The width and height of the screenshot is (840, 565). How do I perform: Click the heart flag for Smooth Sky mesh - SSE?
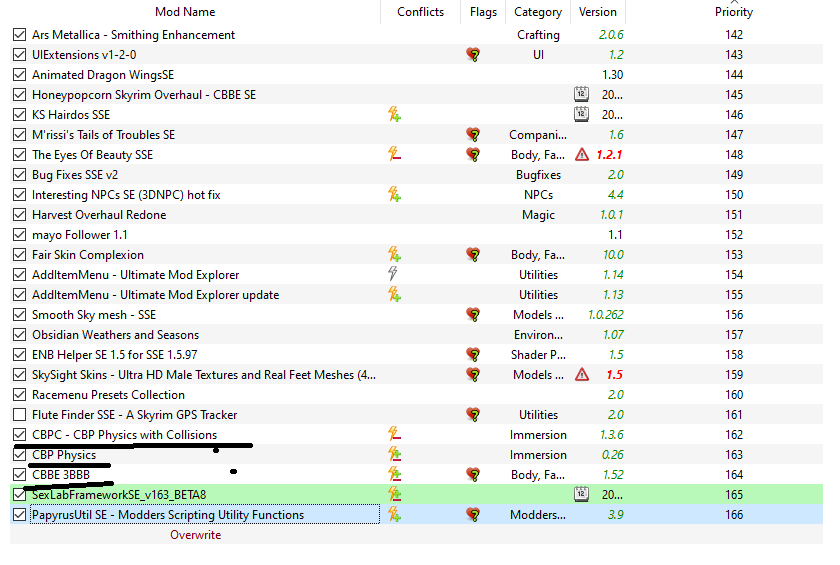[473, 314]
